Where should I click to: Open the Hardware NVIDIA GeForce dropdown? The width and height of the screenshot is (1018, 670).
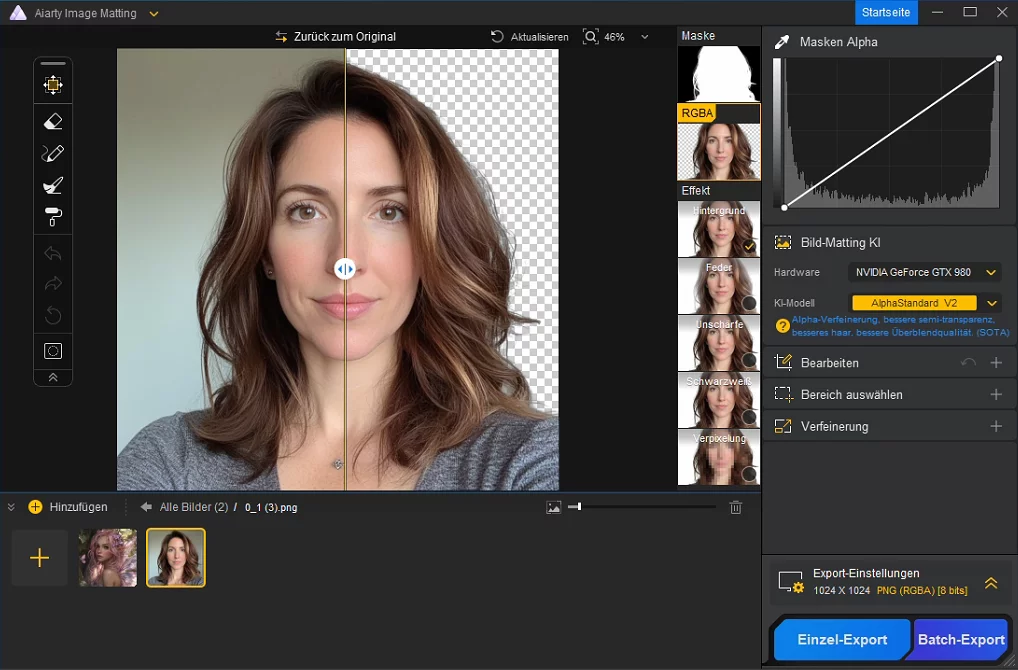coord(991,272)
